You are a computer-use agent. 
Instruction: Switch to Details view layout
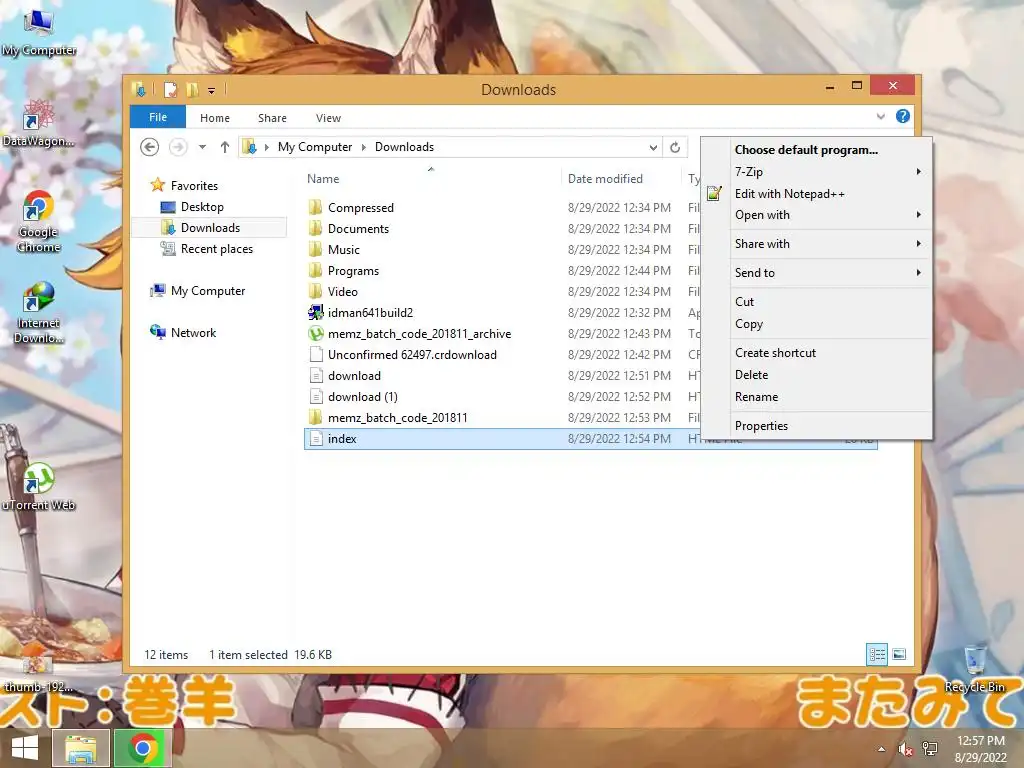877,654
